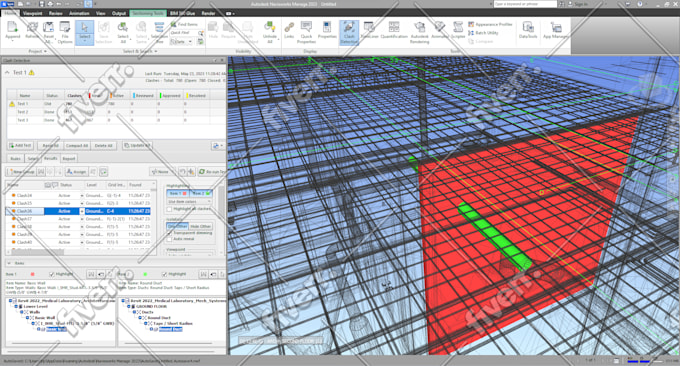Toggle the Transparent dimming checkbox
The height and width of the screenshot is (366, 680).
170,233
